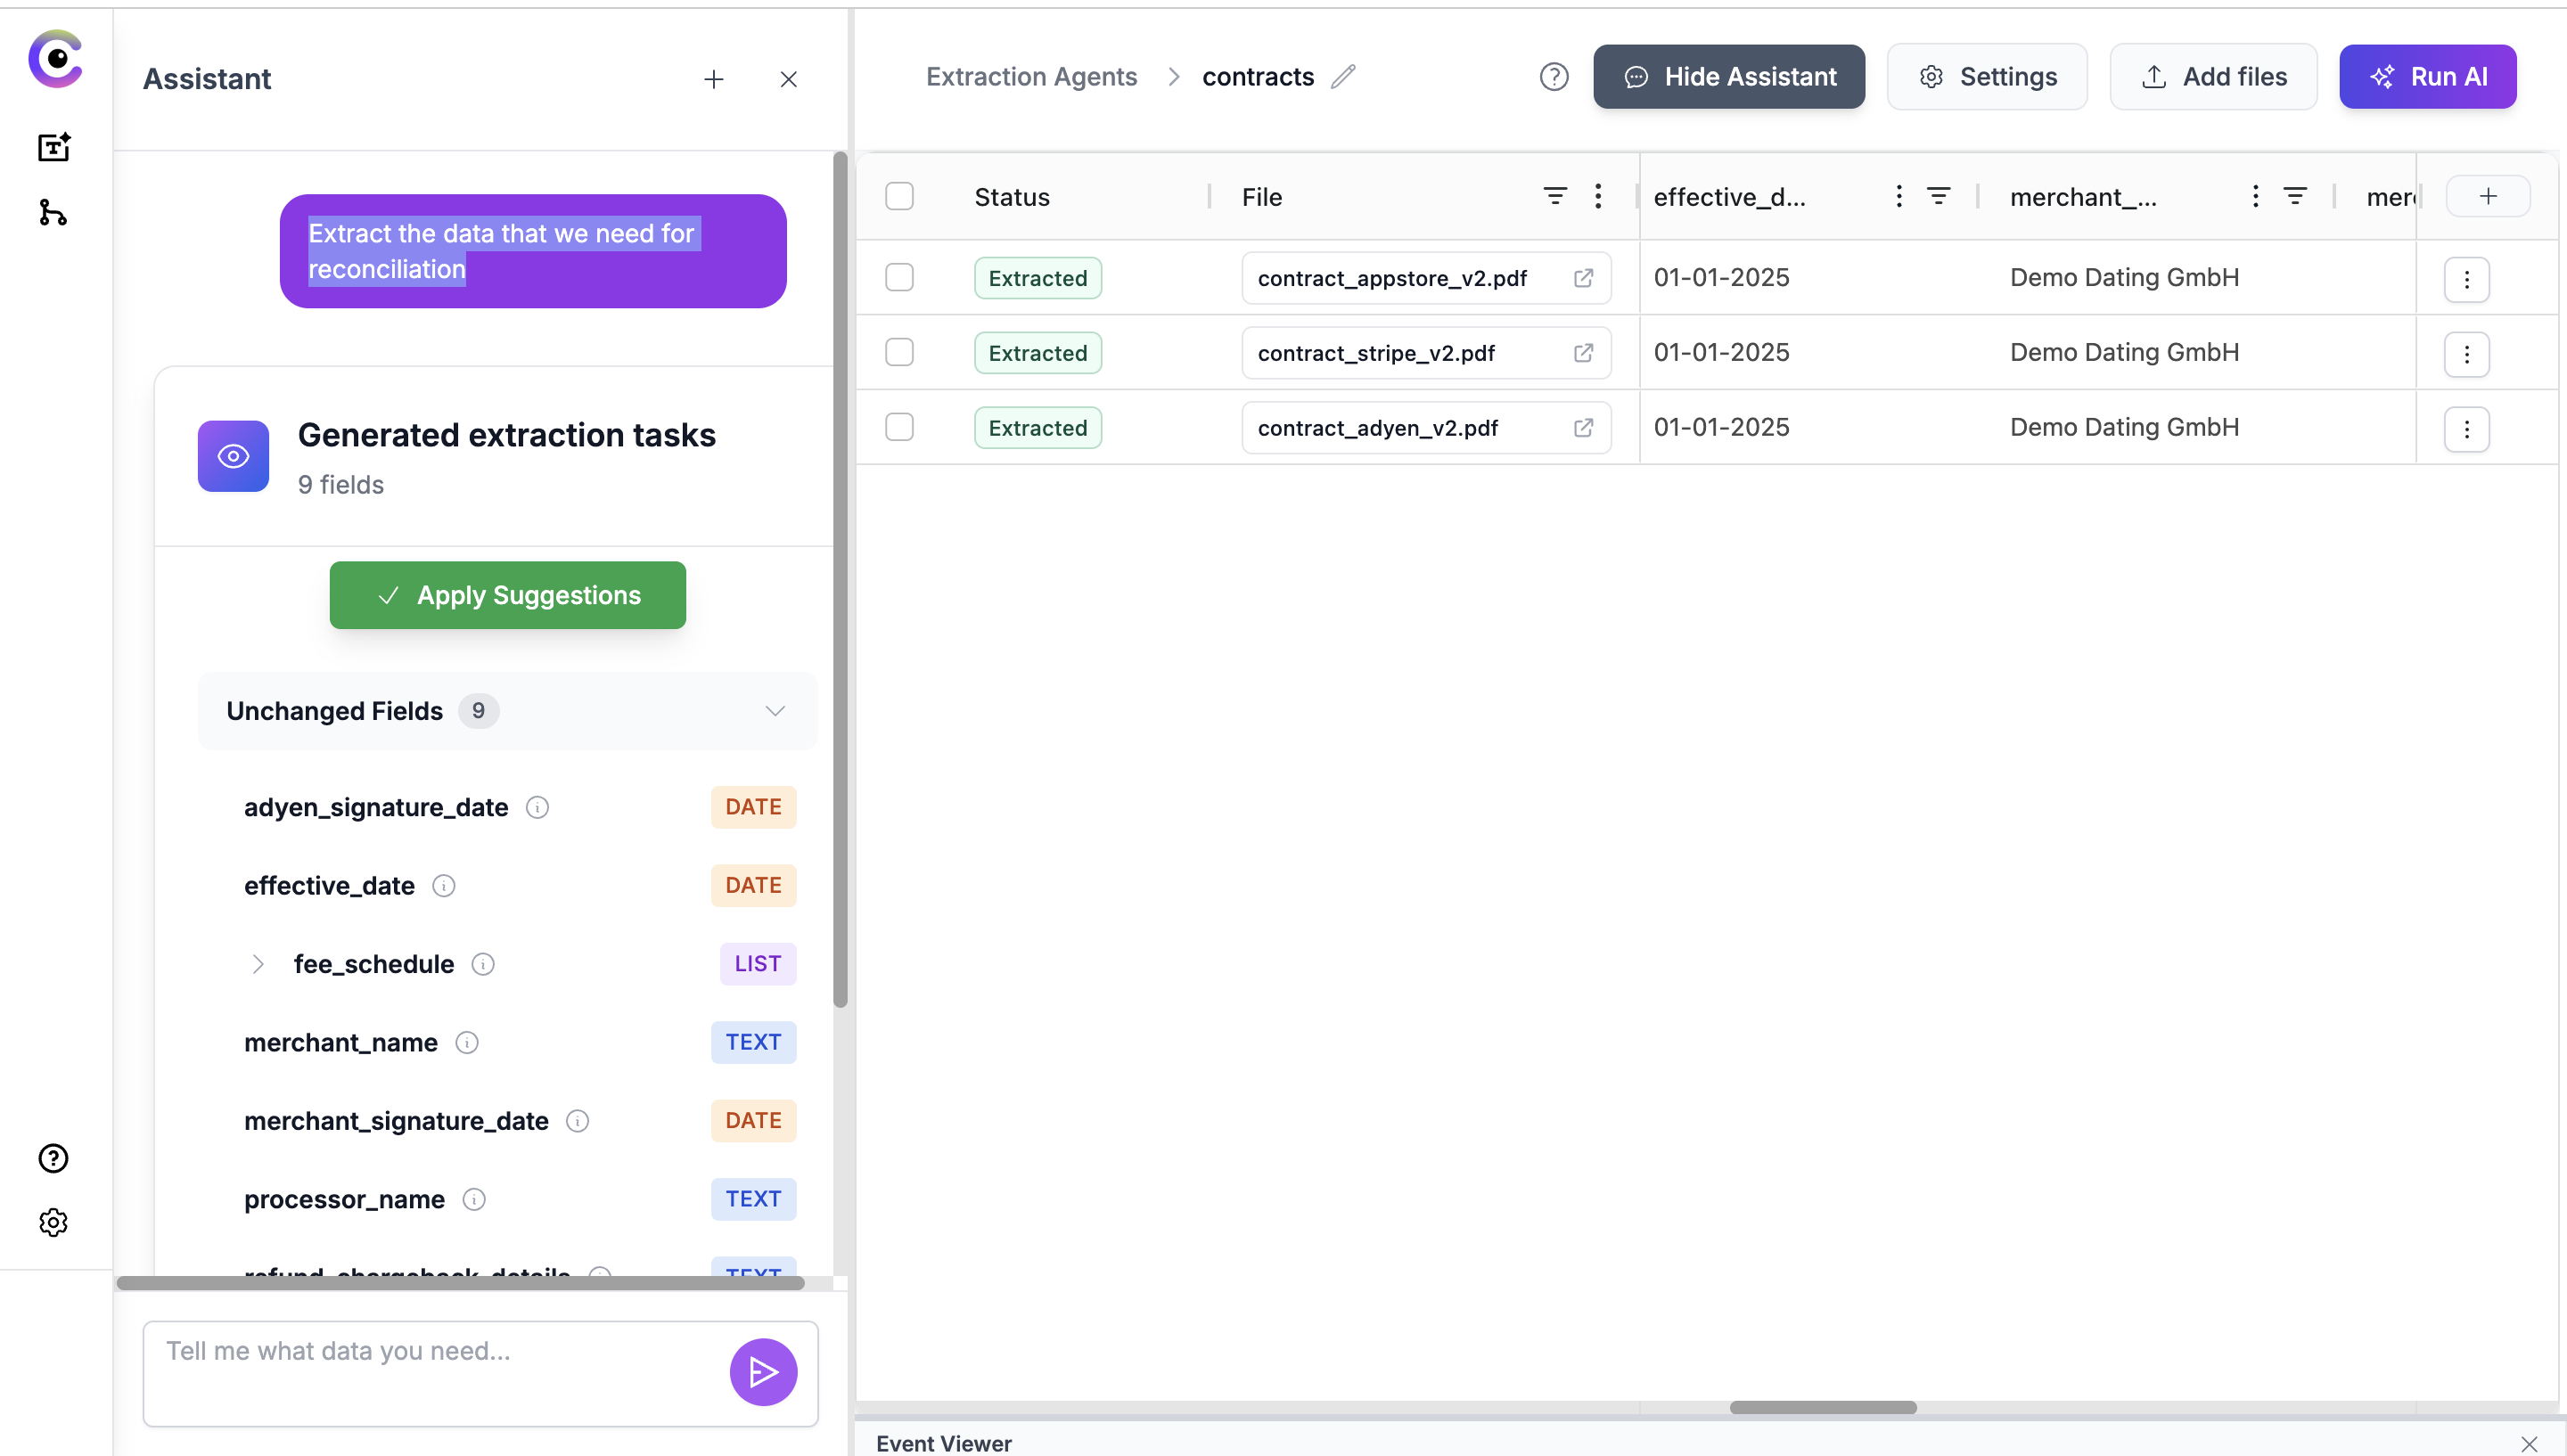Open contract_appstore_v2.pdf external link icon
Image resolution: width=2567 pixels, height=1456 pixels.
pos(1583,278)
